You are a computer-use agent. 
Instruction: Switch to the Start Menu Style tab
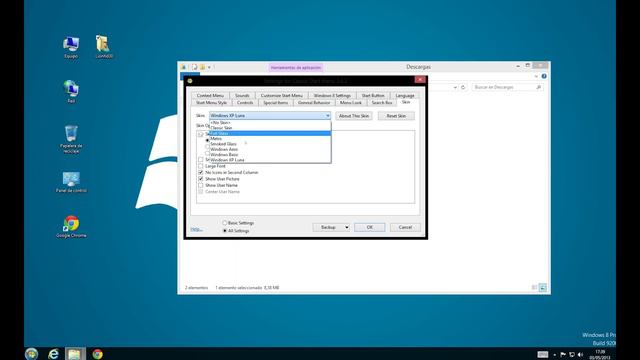pyautogui.click(x=211, y=103)
